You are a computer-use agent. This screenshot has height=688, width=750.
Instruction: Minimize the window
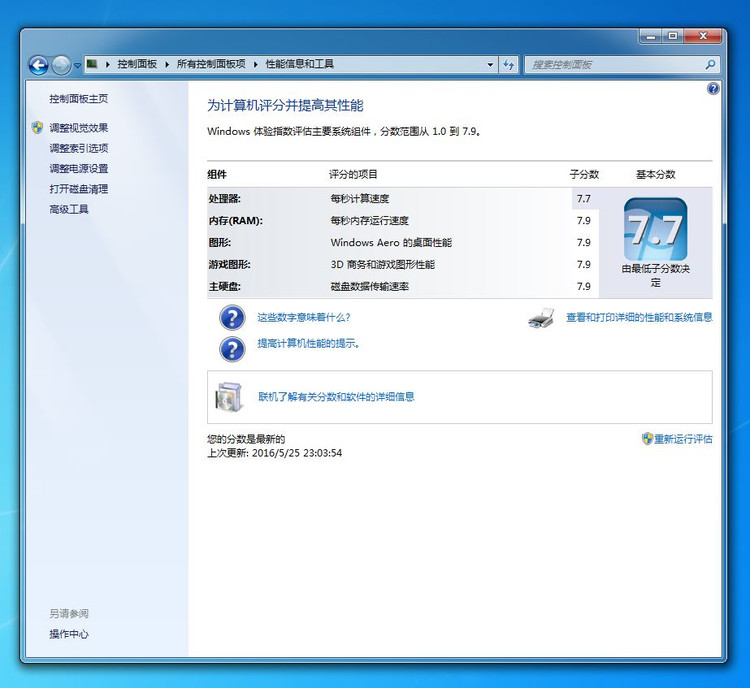pos(651,36)
